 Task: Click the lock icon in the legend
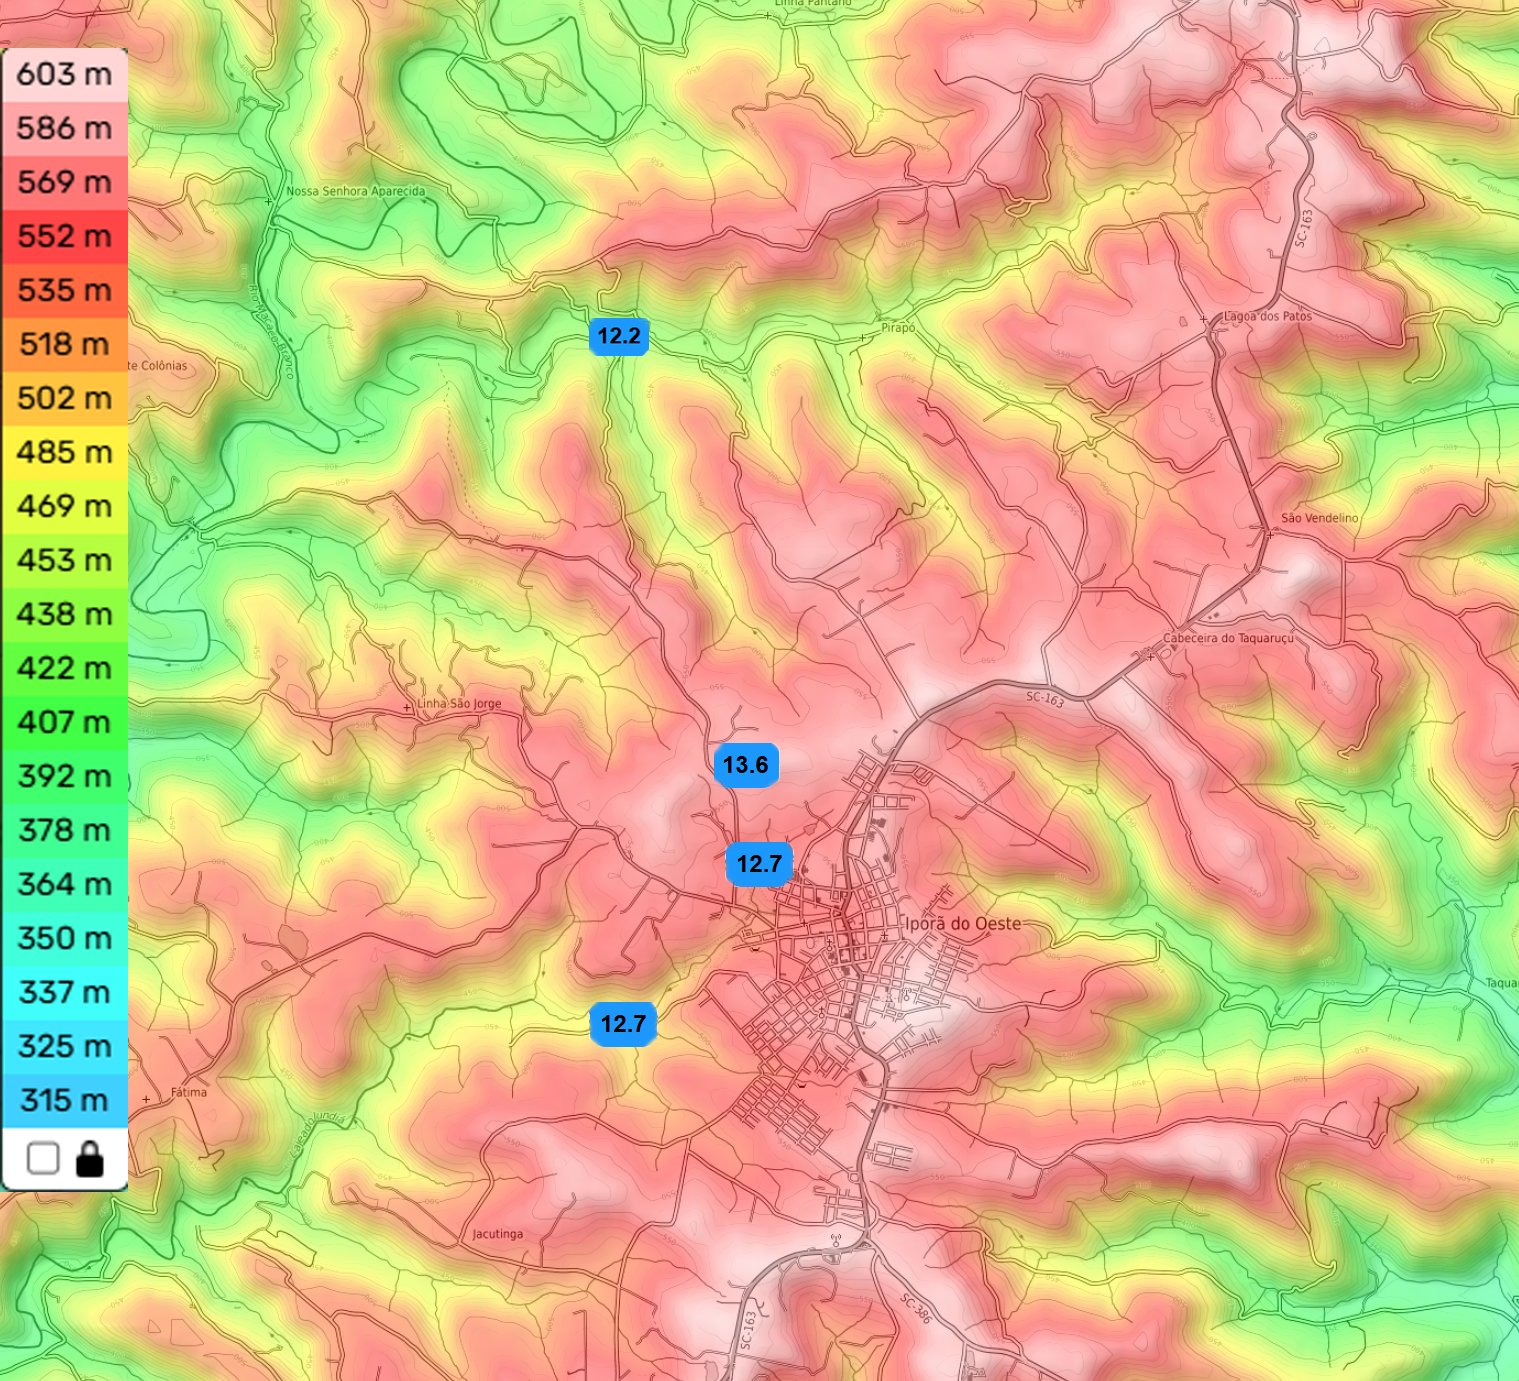pyautogui.click(x=90, y=1159)
